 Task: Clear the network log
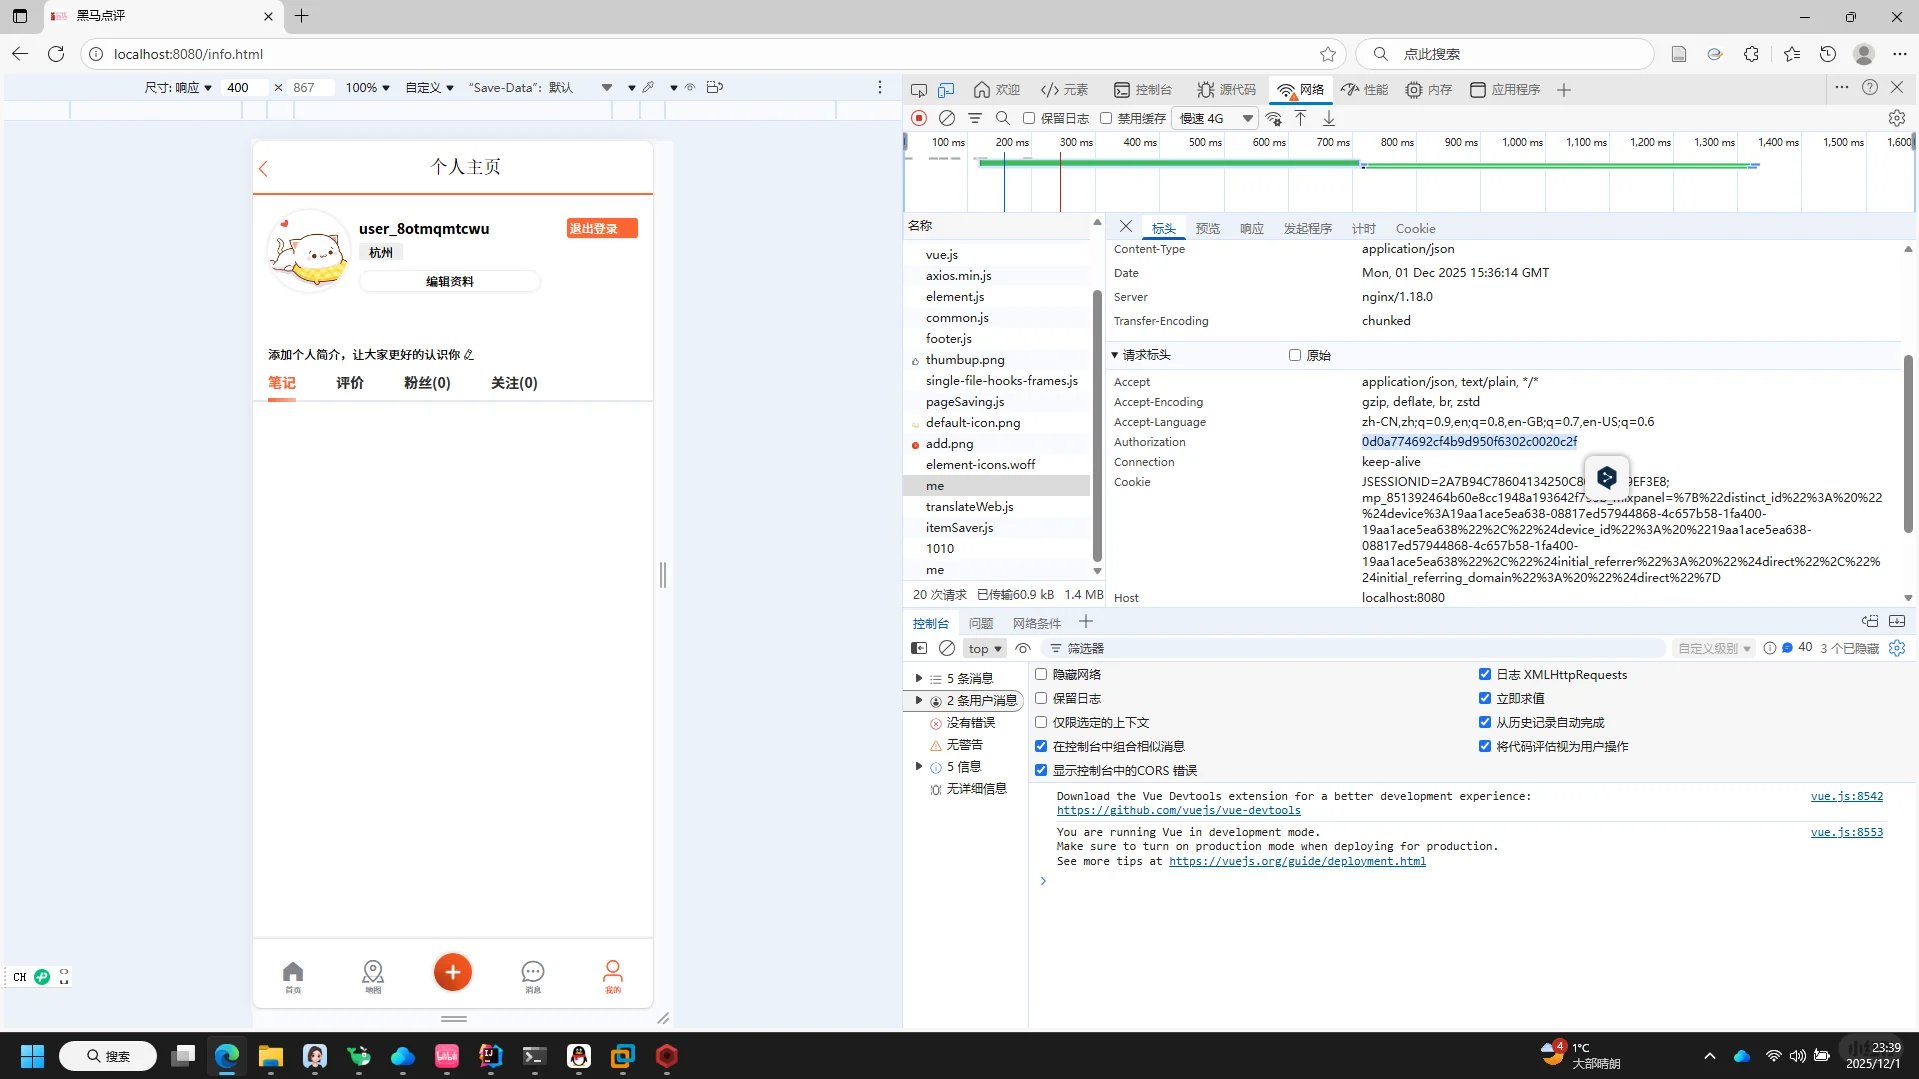947,118
